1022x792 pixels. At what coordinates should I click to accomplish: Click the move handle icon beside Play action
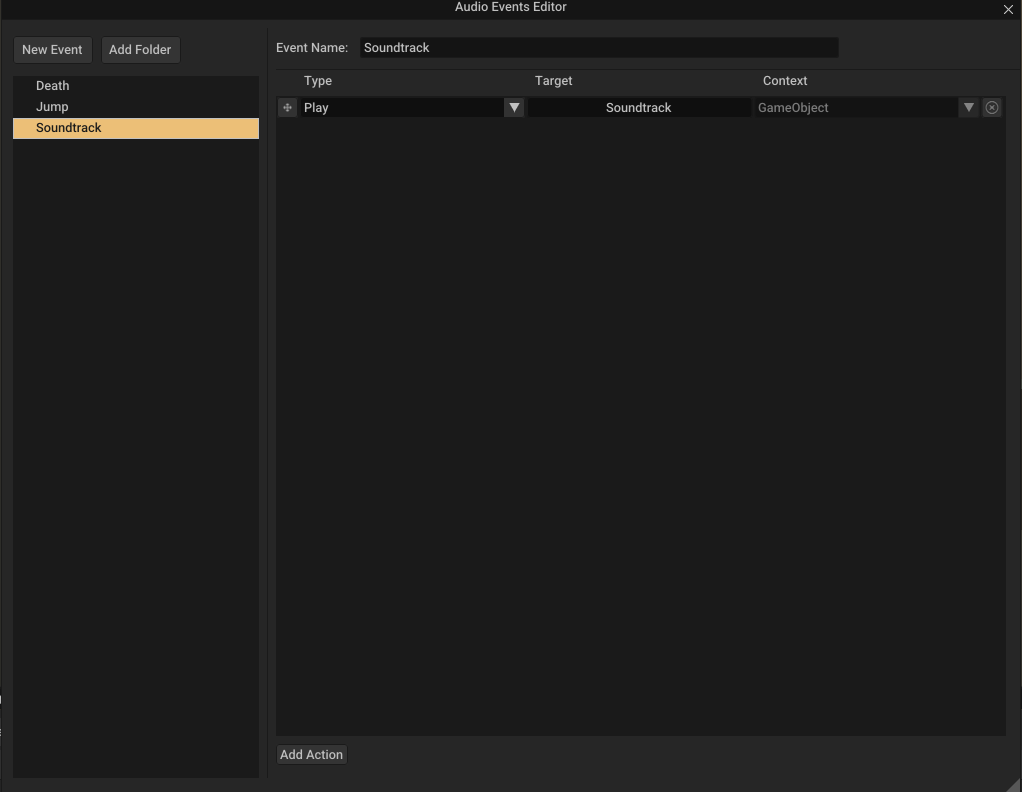(287, 107)
